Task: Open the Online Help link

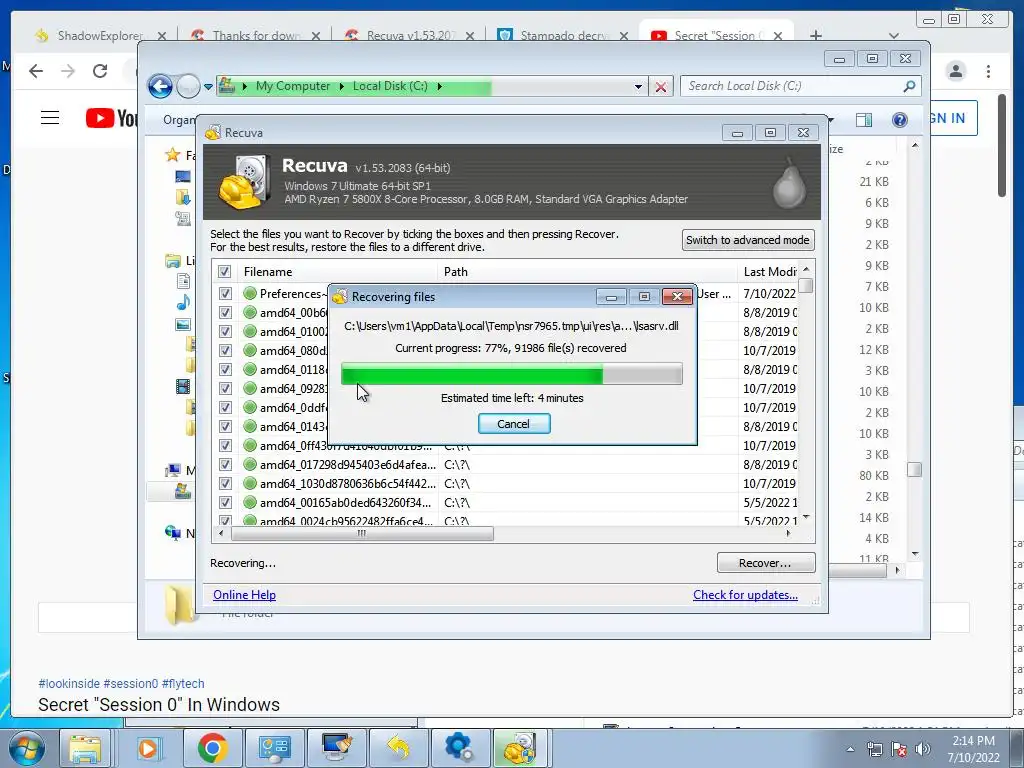Action: click(244, 595)
